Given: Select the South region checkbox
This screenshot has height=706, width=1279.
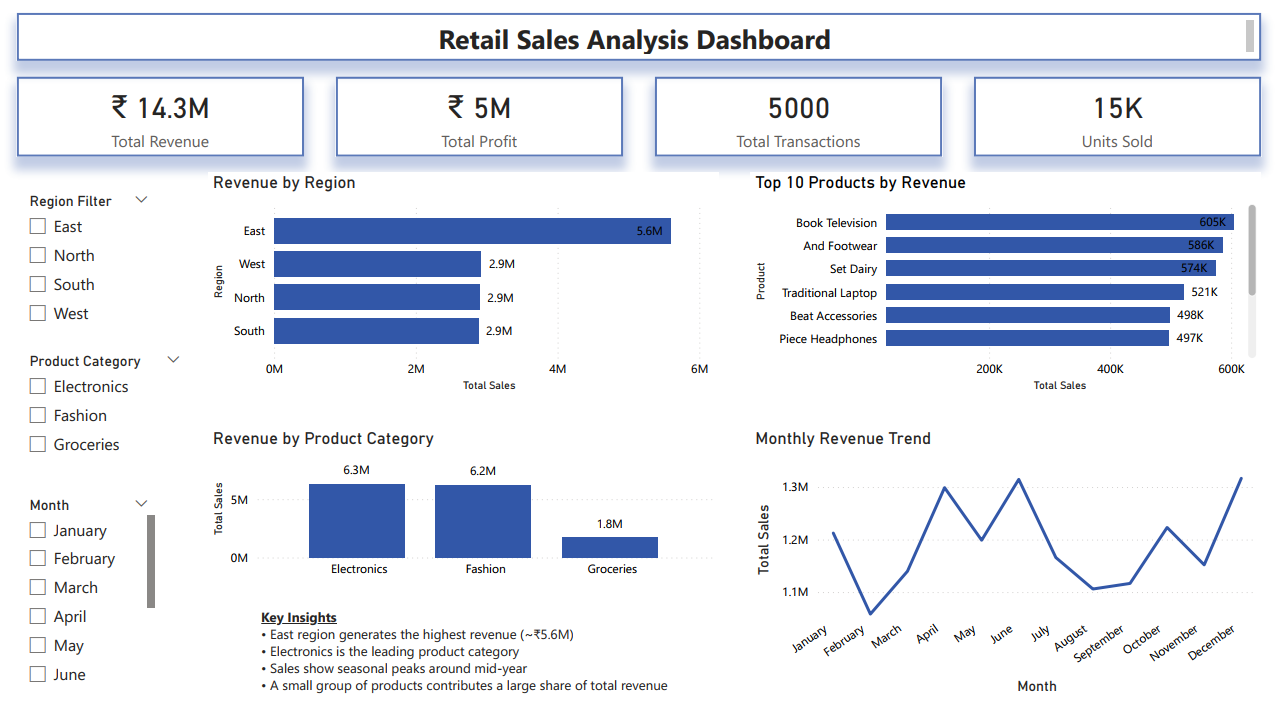Looking at the screenshot, I should click(x=36, y=284).
